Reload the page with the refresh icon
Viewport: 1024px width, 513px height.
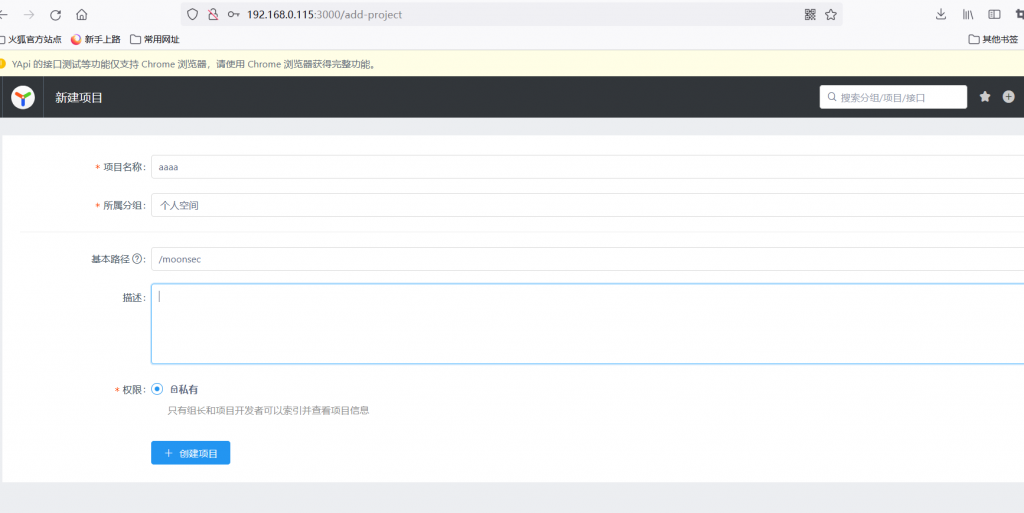(x=55, y=15)
